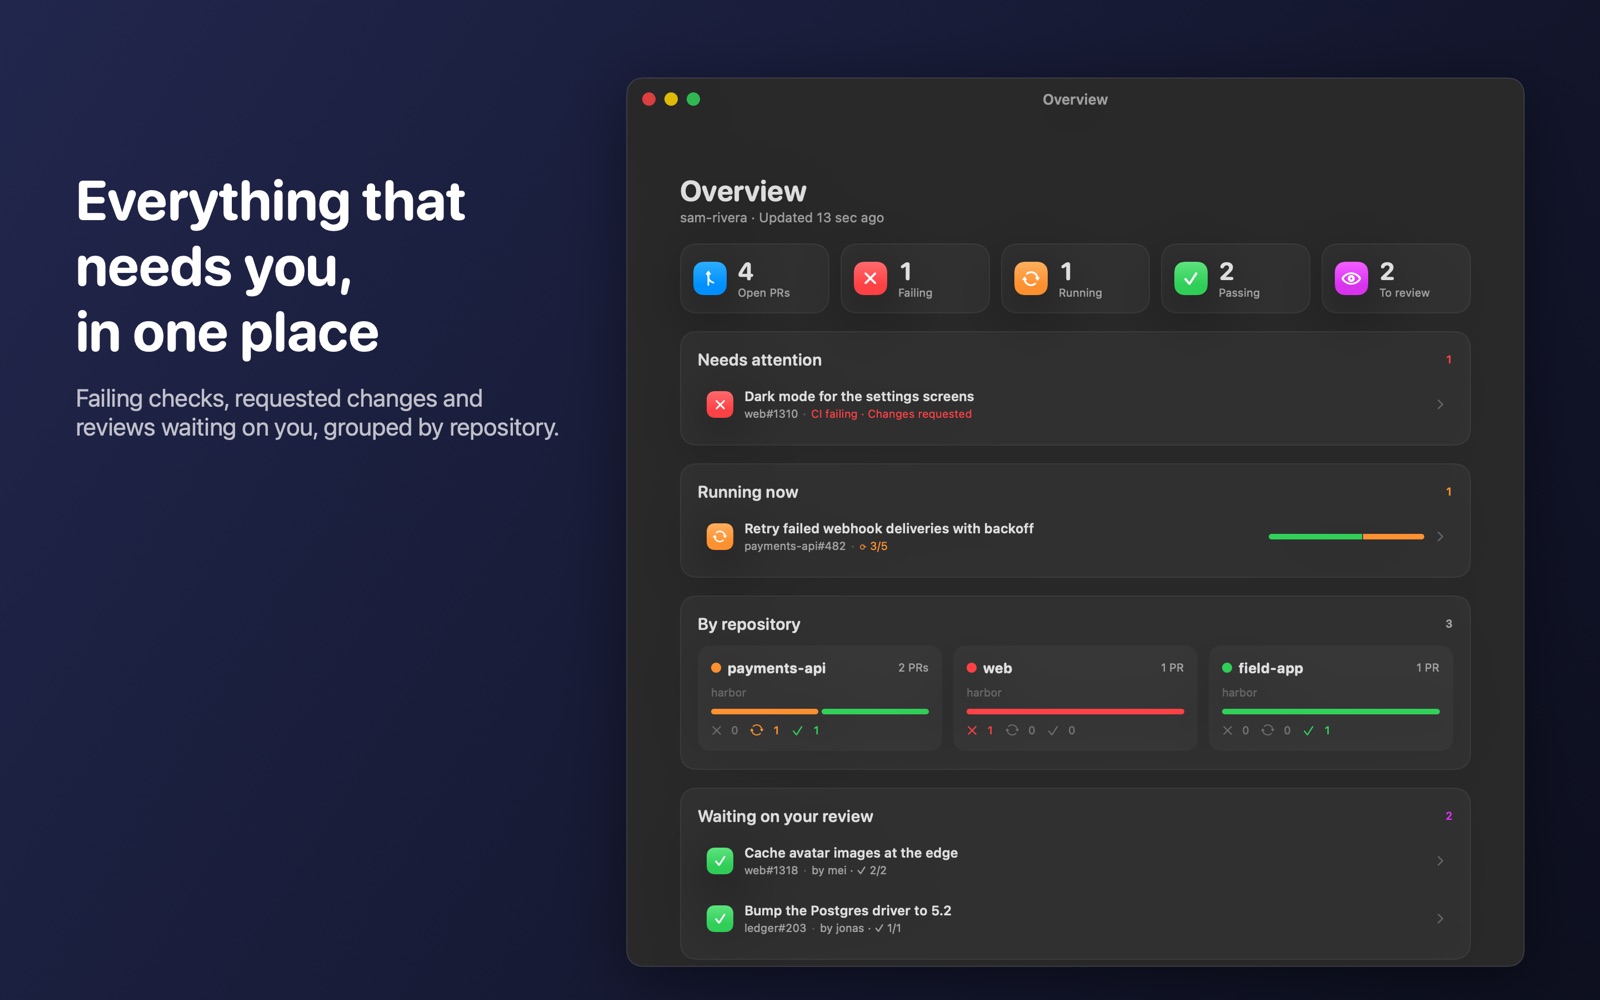Open the payments-api repository card
1600x1000 pixels.
coord(820,698)
